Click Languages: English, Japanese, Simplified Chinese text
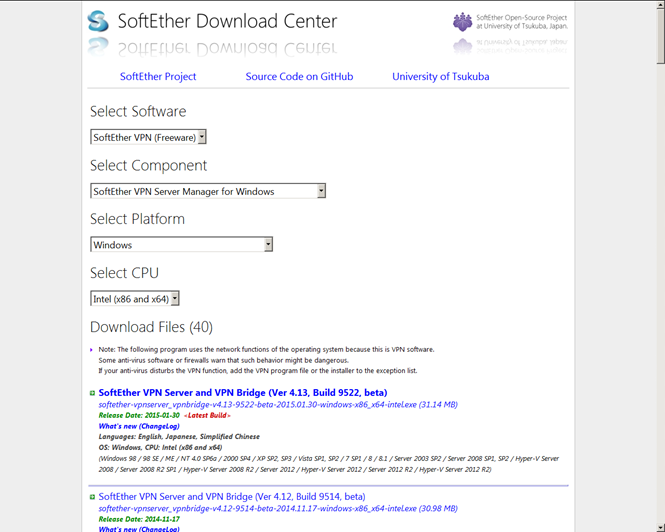Image resolution: width=665 pixels, height=532 pixels. pos(179,437)
